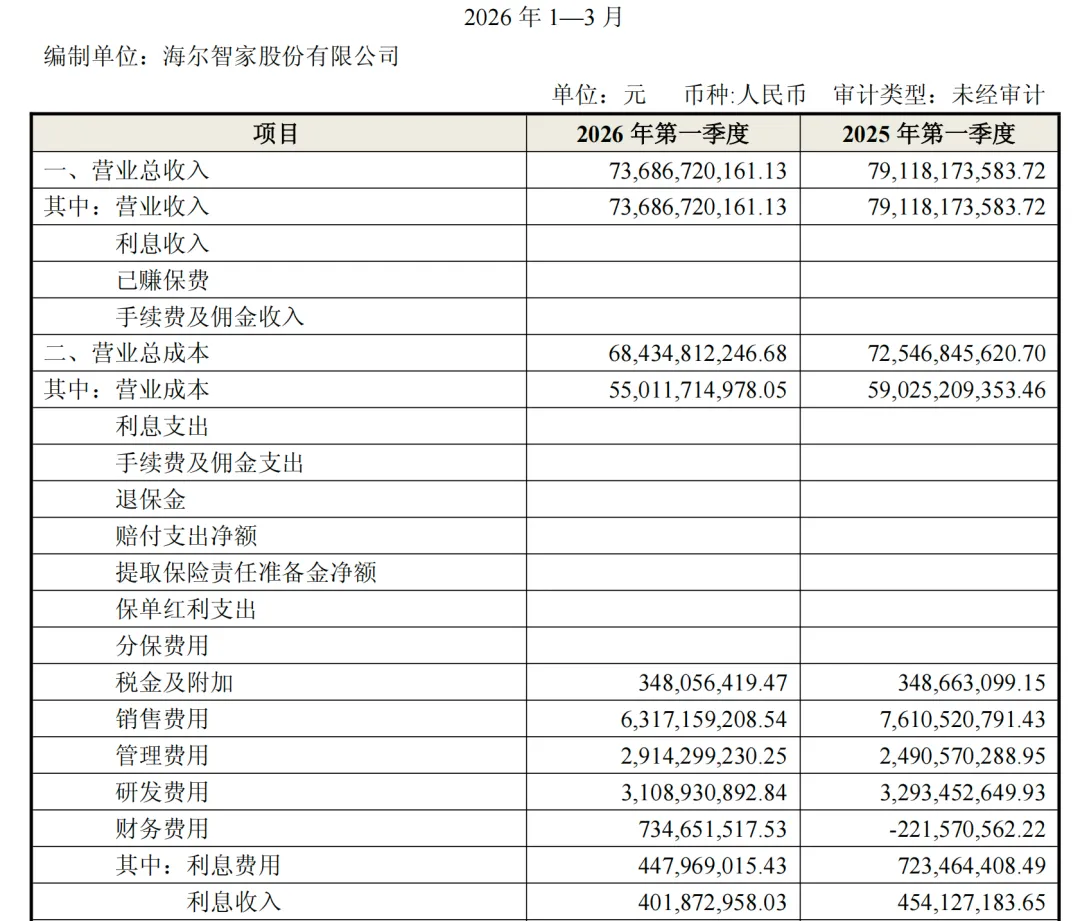Click the 其中：营业收入 row label
Image resolution: width=1080 pixels, height=921 pixels.
127,207
